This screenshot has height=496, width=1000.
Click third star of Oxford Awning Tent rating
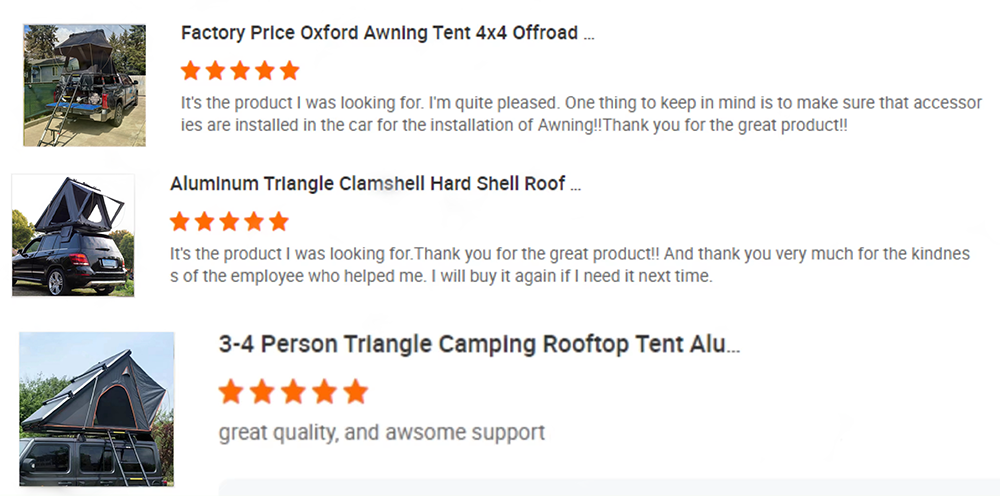pyautogui.click(x=240, y=71)
